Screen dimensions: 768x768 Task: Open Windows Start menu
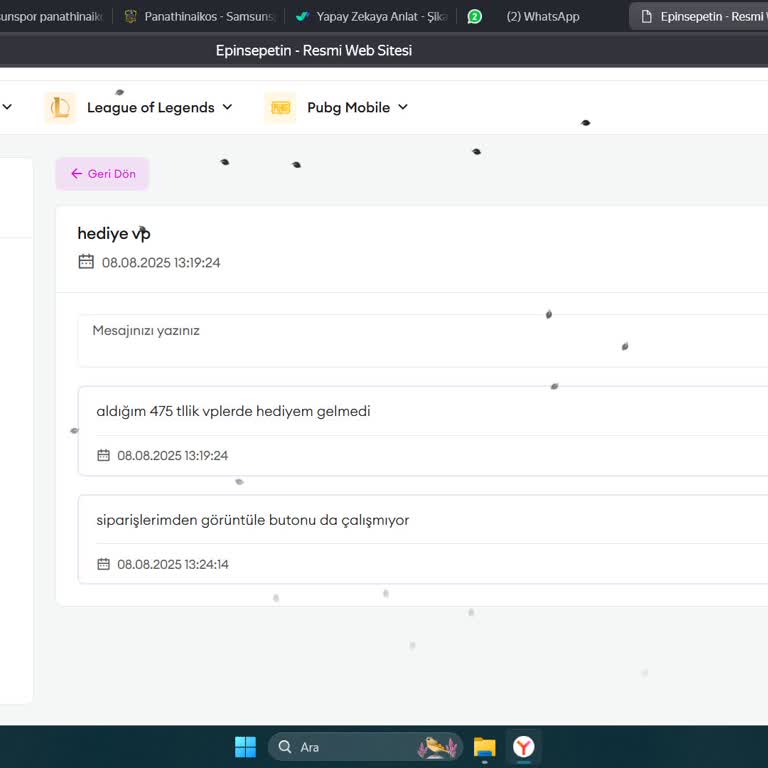click(x=245, y=747)
